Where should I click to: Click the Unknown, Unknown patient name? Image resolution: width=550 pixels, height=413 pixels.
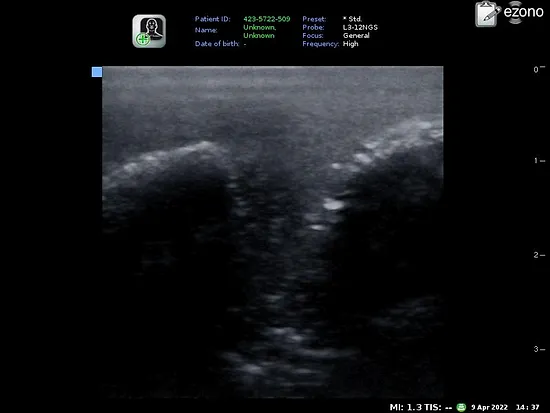tap(260, 31)
